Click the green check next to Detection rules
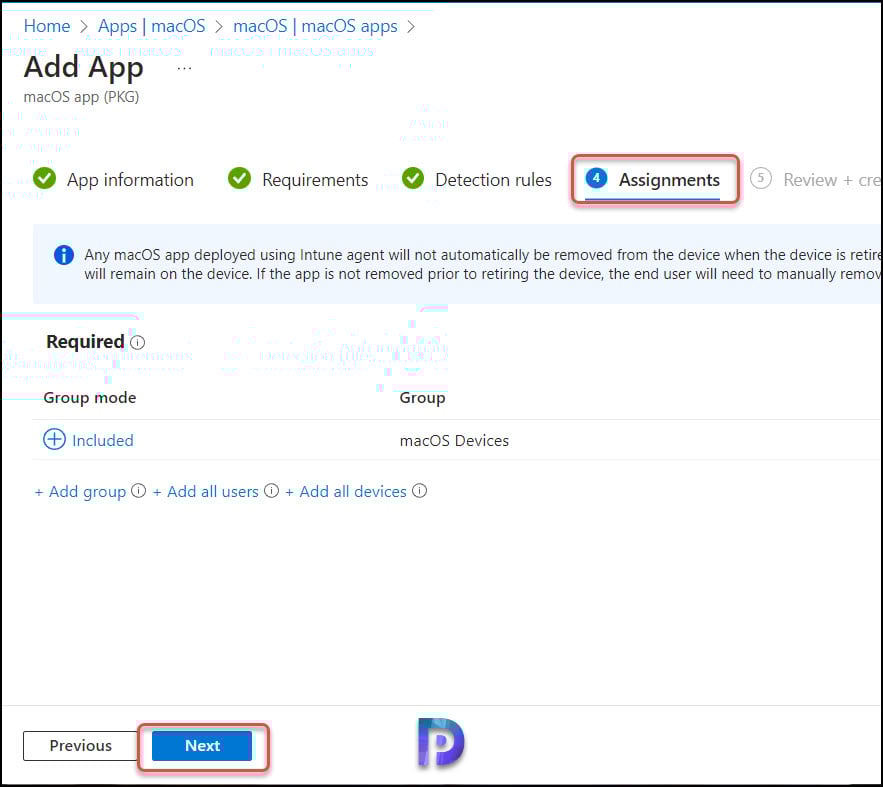This screenshot has height=787, width=883. 413,178
